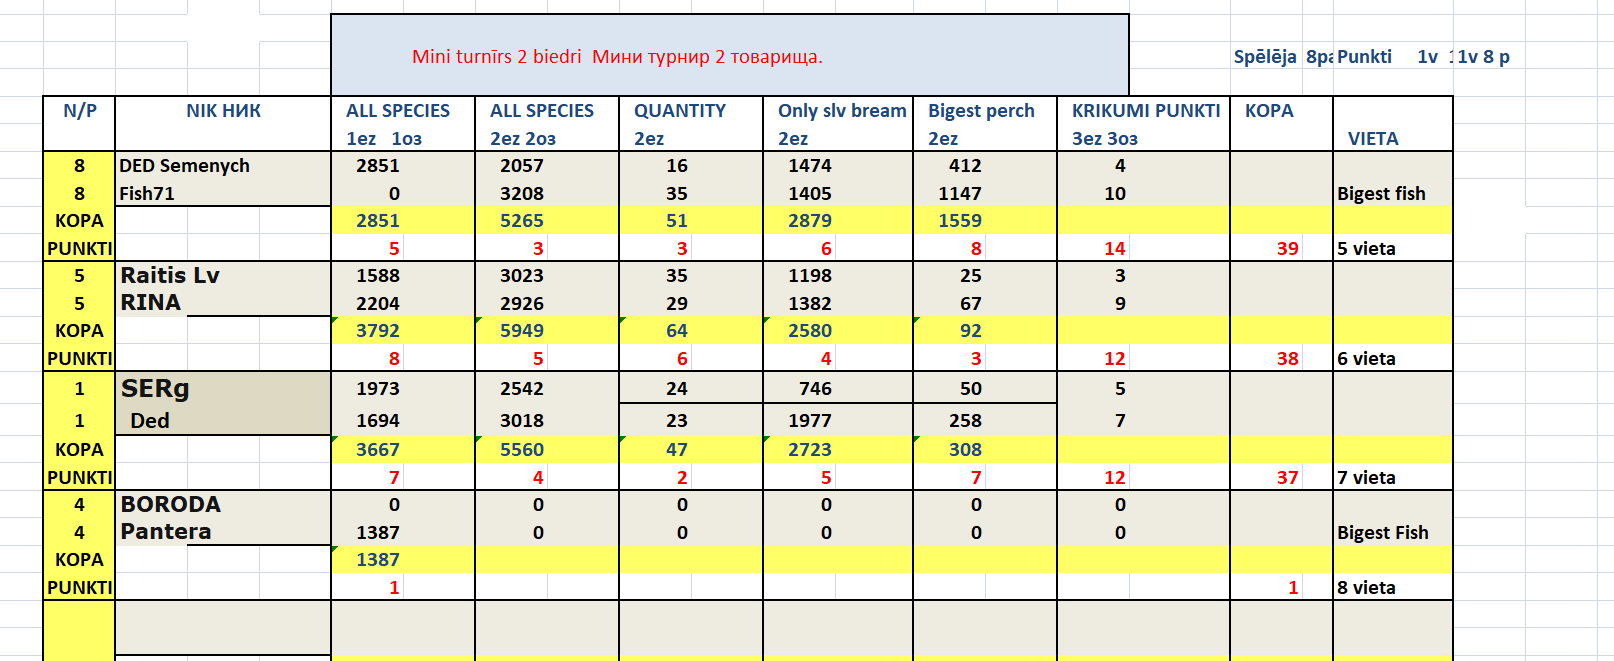Click the name 'DED Semenych'
Viewport: 1614px width, 661px height.
[x=185, y=166]
